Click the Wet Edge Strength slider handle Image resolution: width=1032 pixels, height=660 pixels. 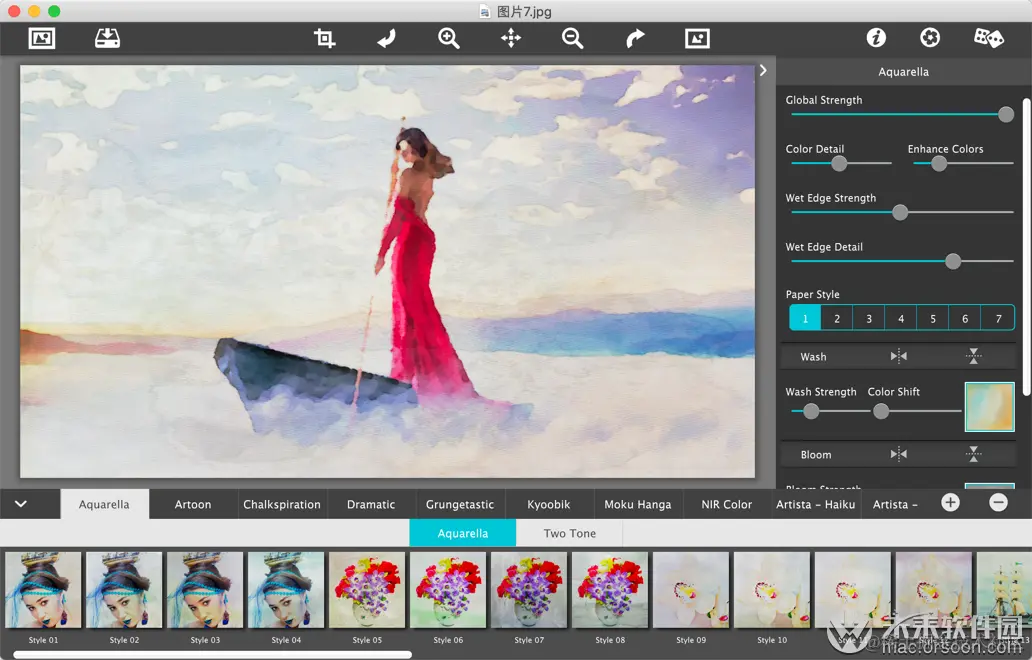(900, 213)
